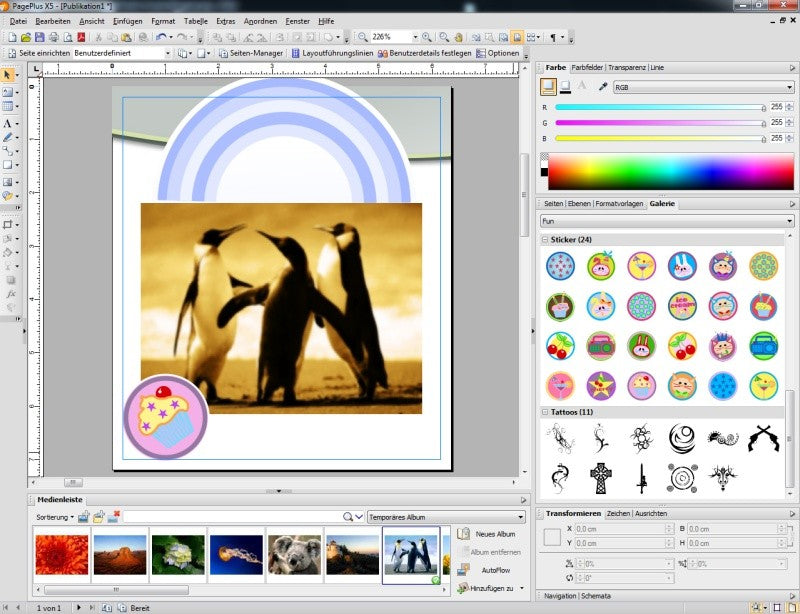
Task: Click the Optionen toolbar icon
Action: click(x=497, y=53)
